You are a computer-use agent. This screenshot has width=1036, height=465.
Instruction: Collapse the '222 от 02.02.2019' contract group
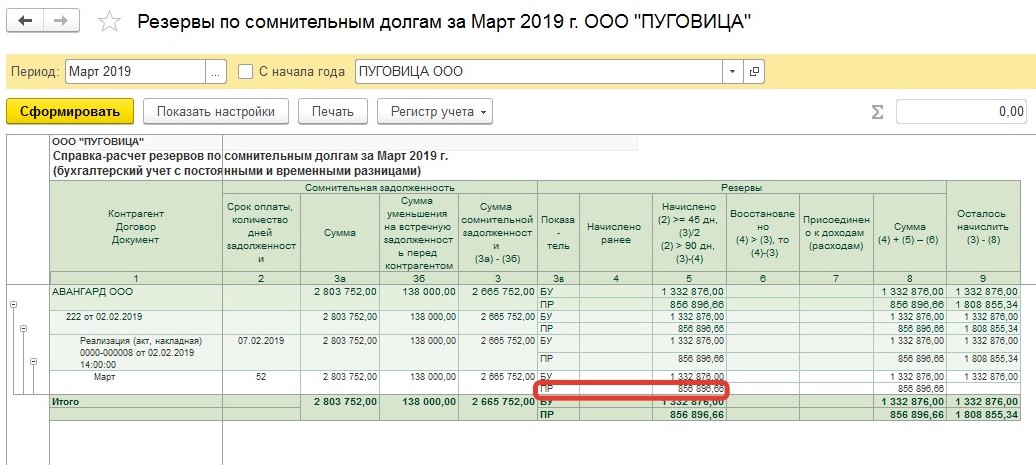[22, 329]
